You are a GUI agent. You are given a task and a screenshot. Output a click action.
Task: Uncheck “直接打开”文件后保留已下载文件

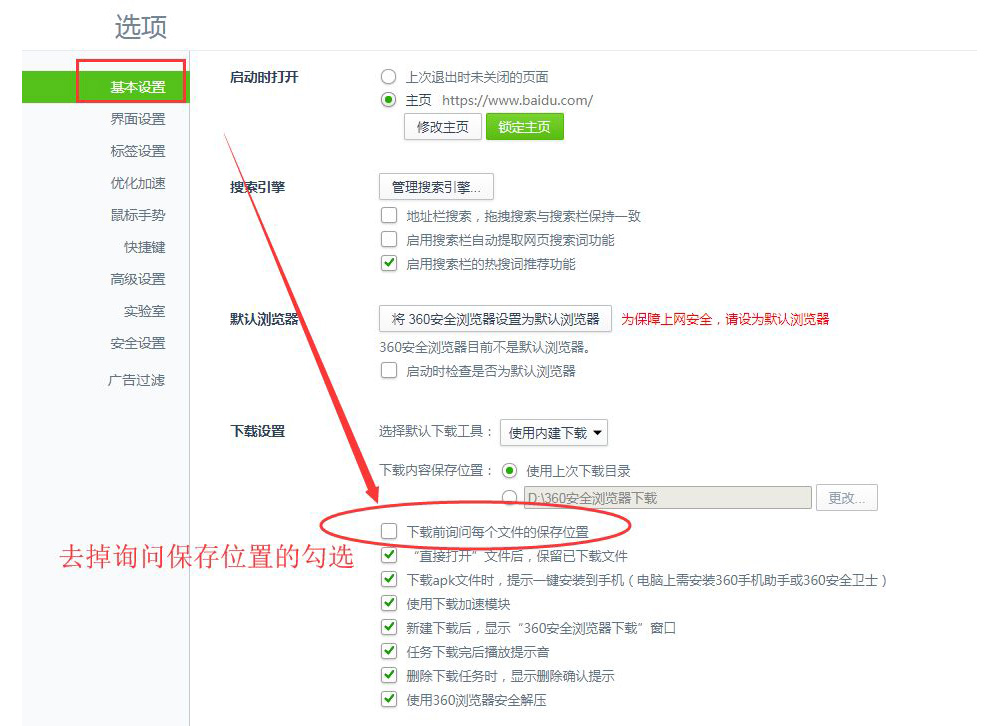(389, 556)
